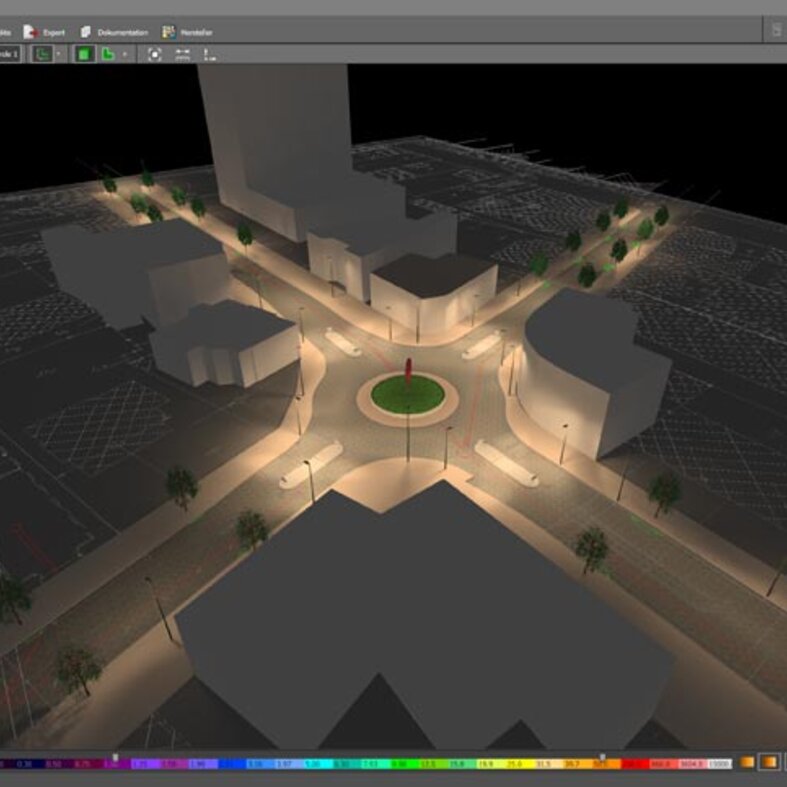Click the zoom-to-fit frame icon
Viewport: 787px width, 787px height.
point(154,54)
